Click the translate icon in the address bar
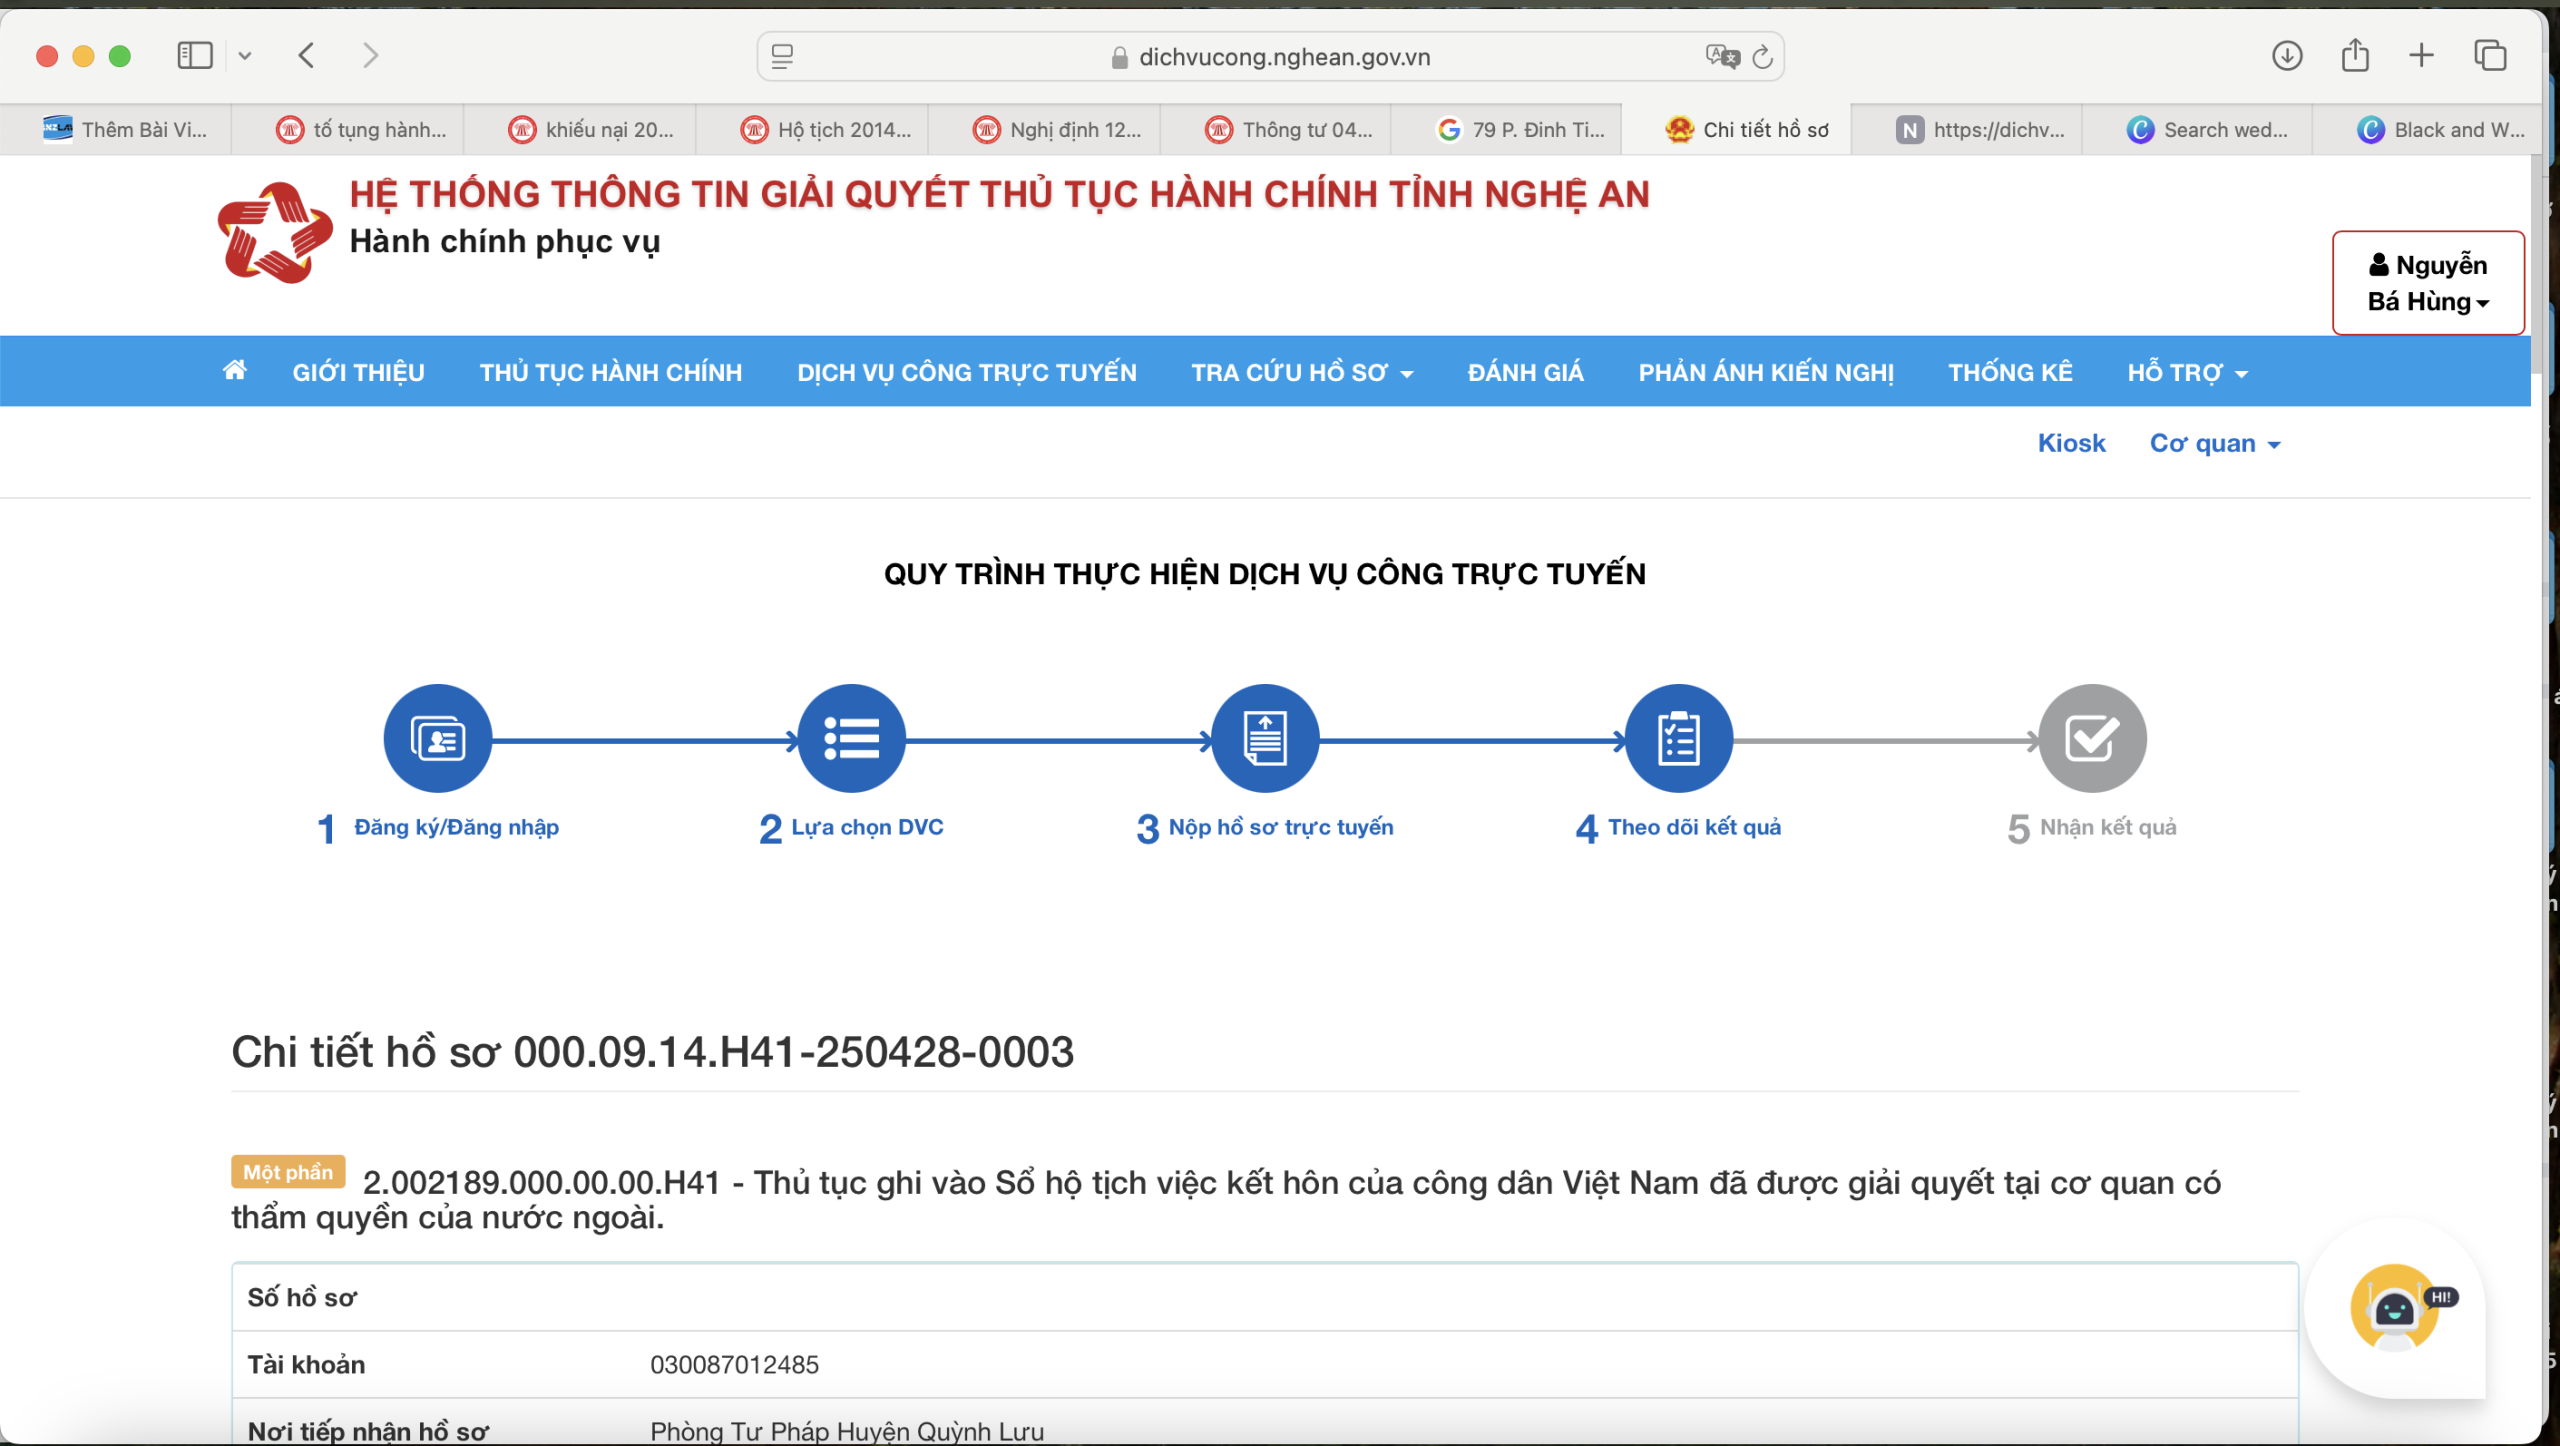 [x=1722, y=56]
